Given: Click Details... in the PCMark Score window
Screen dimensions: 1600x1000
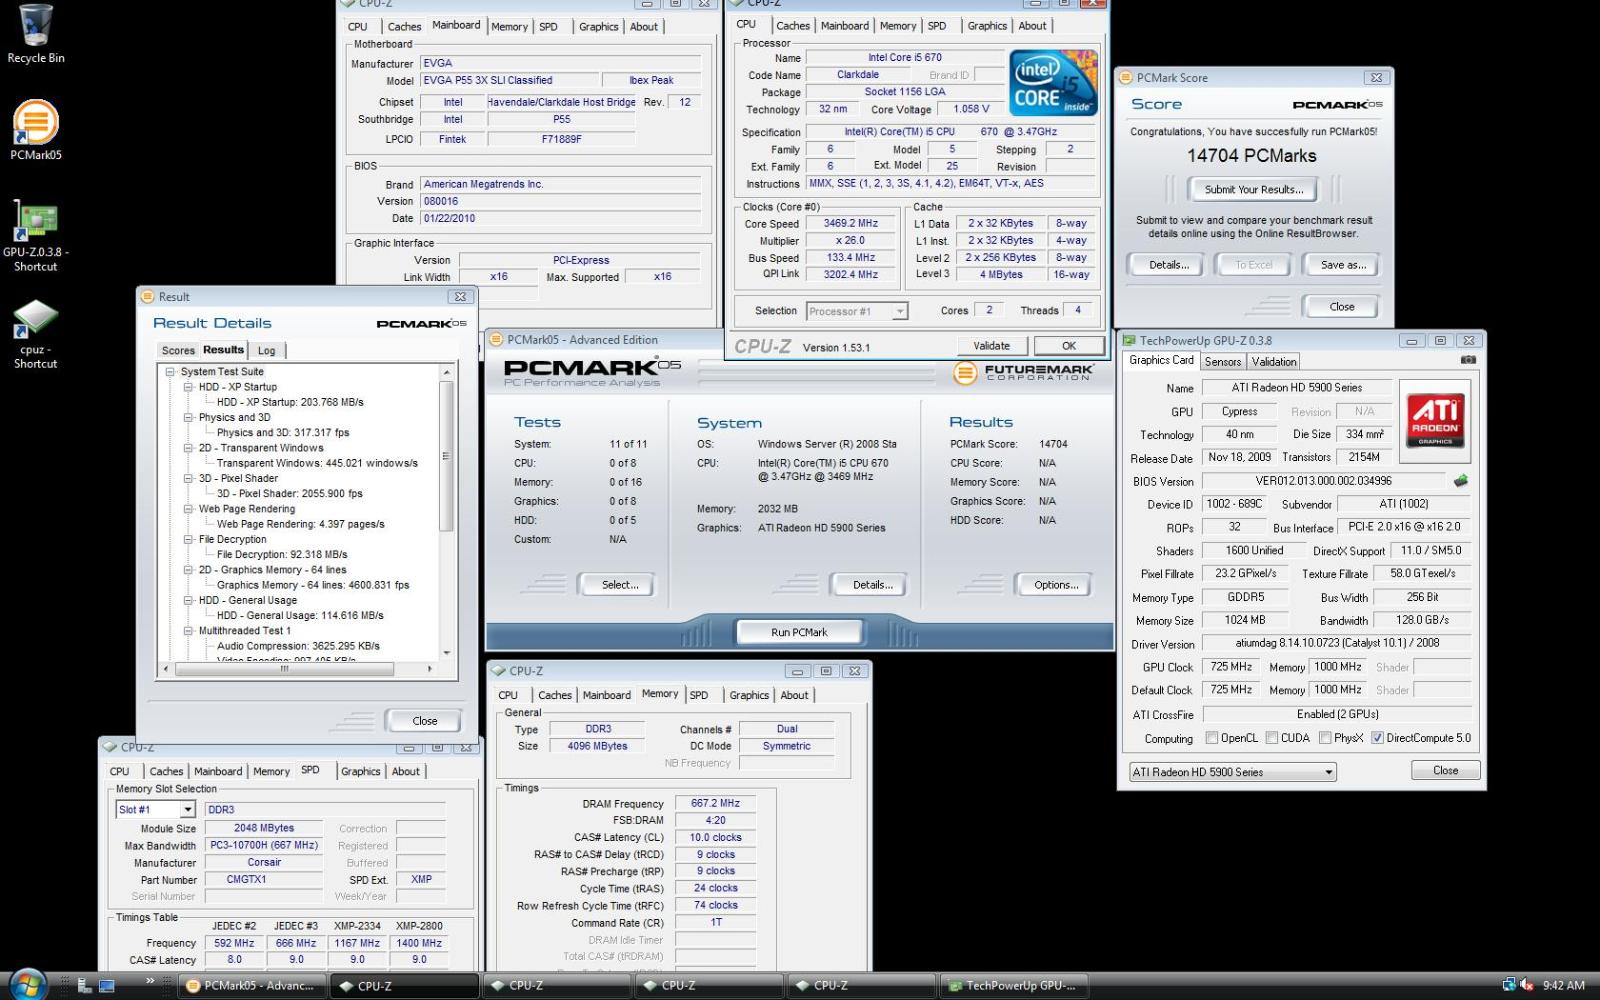Looking at the screenshot, I should [1168, 265].
